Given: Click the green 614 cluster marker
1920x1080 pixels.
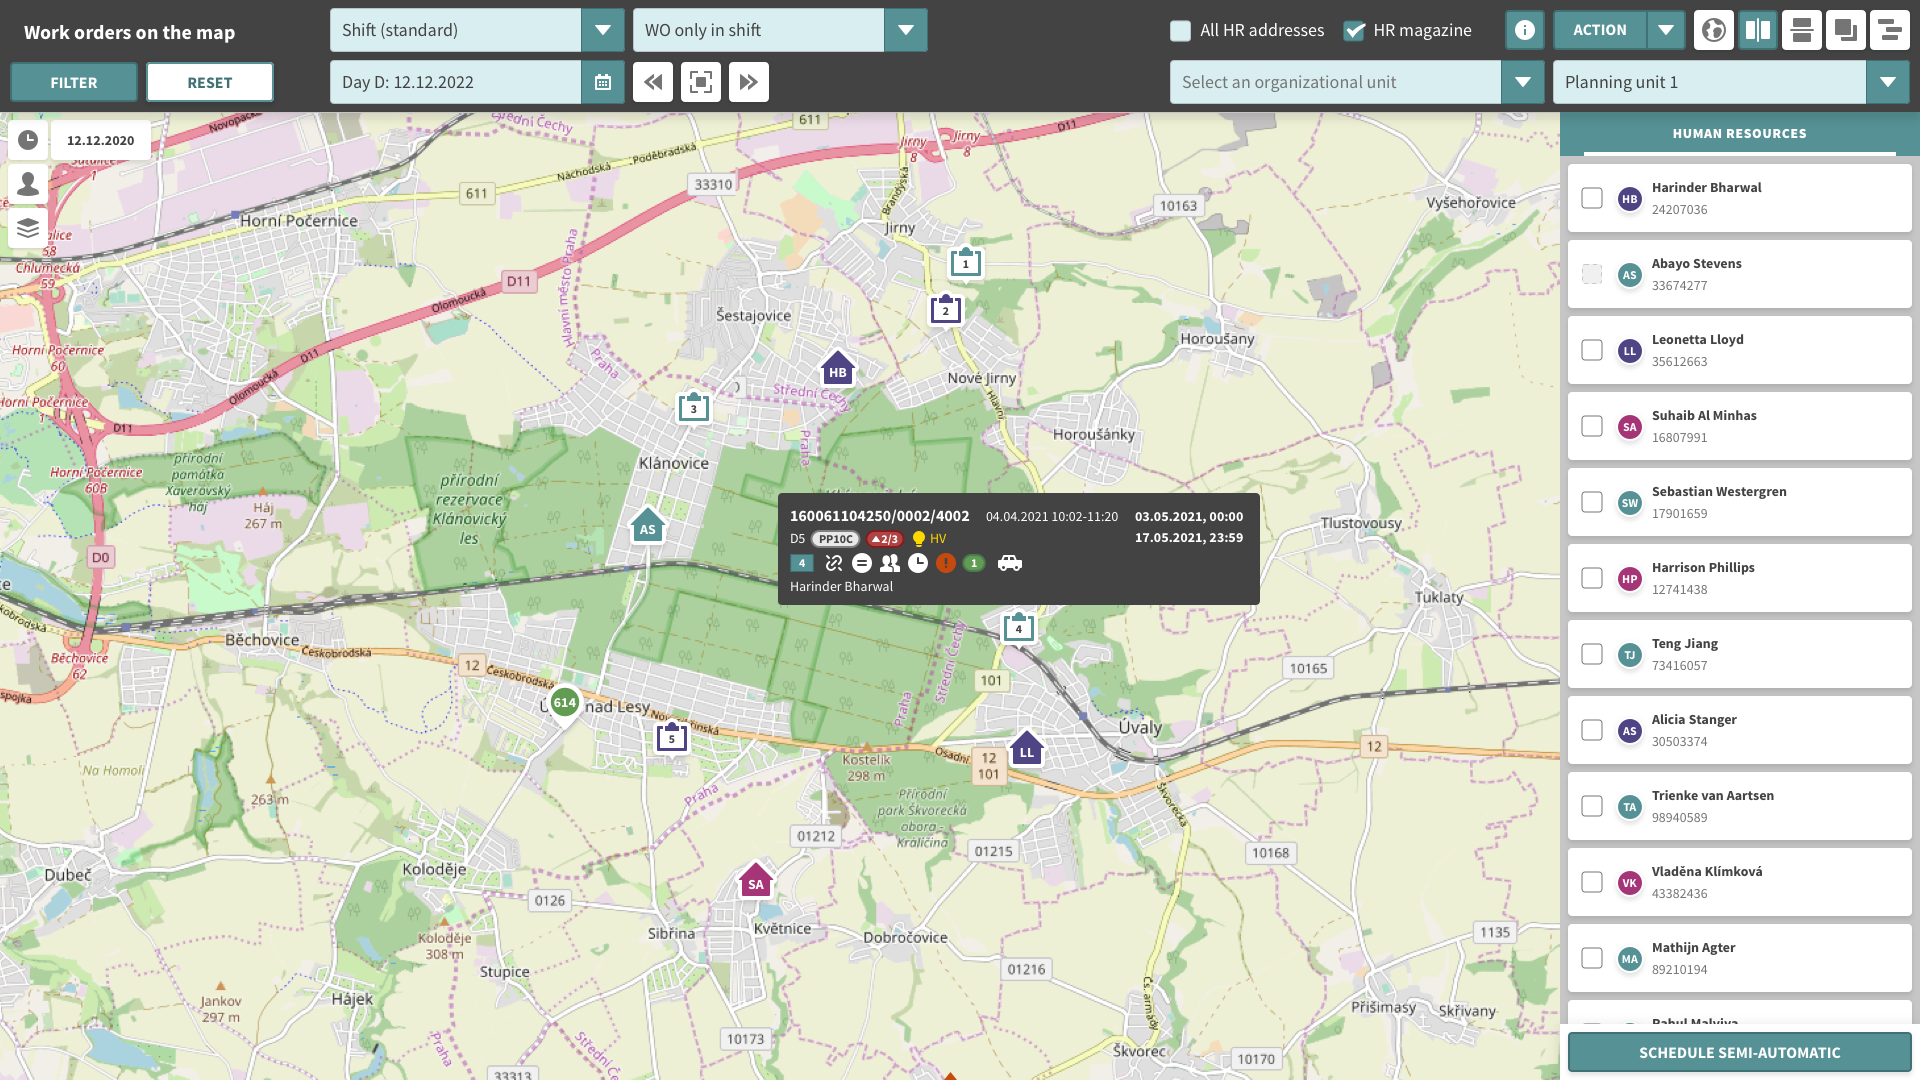Looking at the screenshot, I should point(565,703).
